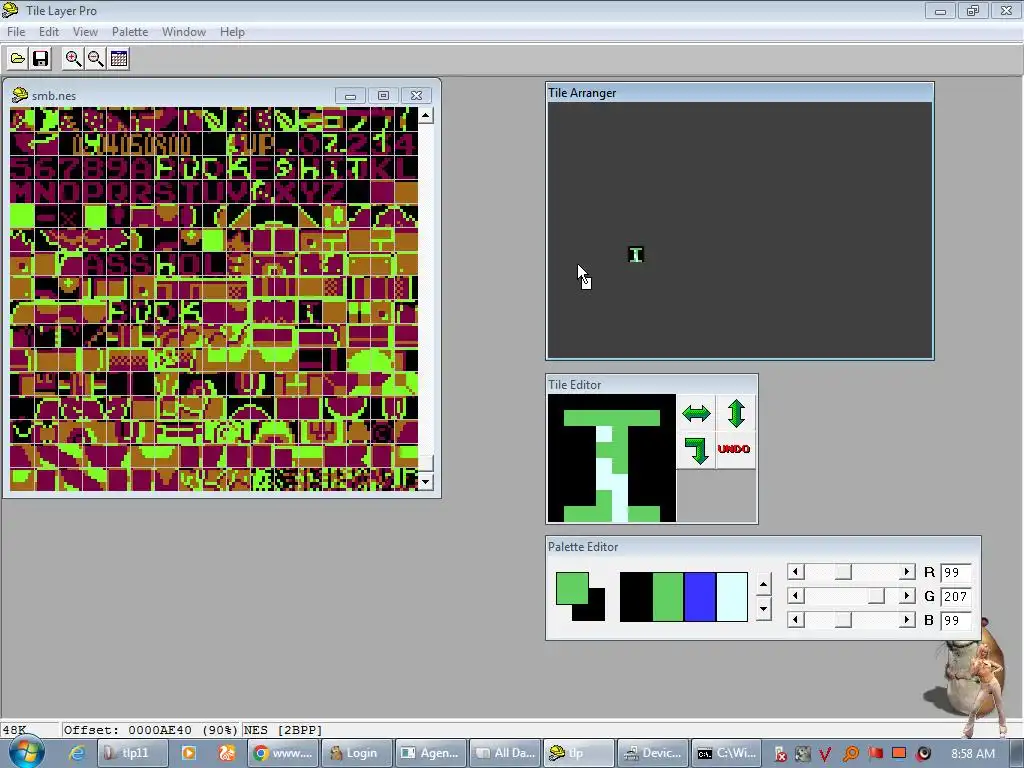Increase blue with the B slider right arrow
This screenshot has width=1024, height=768.
pos(906,619)
